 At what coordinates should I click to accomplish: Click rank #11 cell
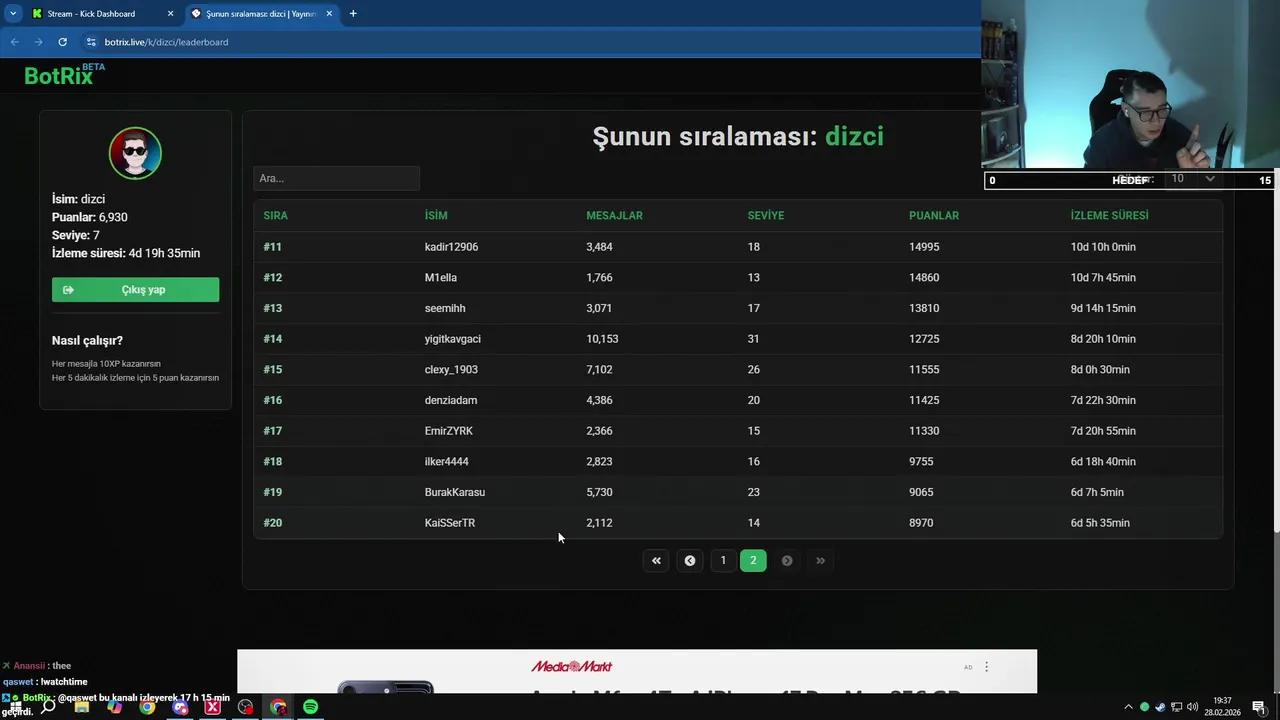click(272, 247)
